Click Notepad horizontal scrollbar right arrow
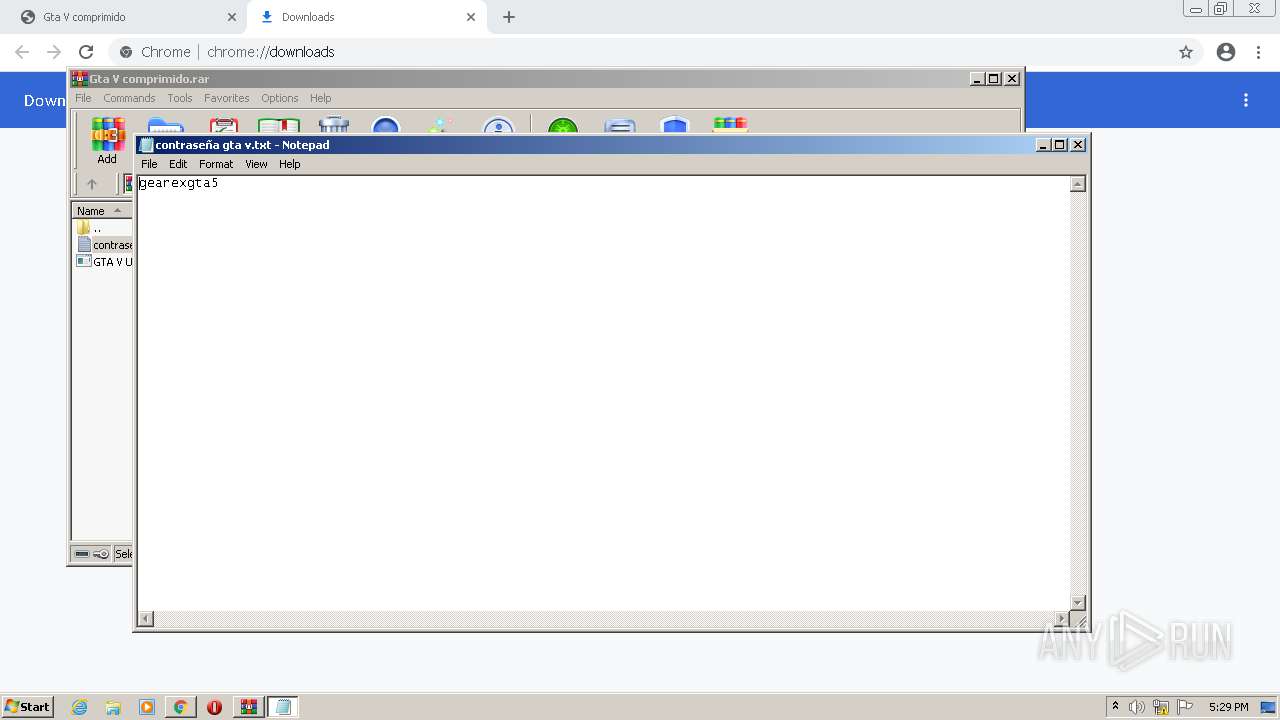The image size is (1280, 720). 1062,619
